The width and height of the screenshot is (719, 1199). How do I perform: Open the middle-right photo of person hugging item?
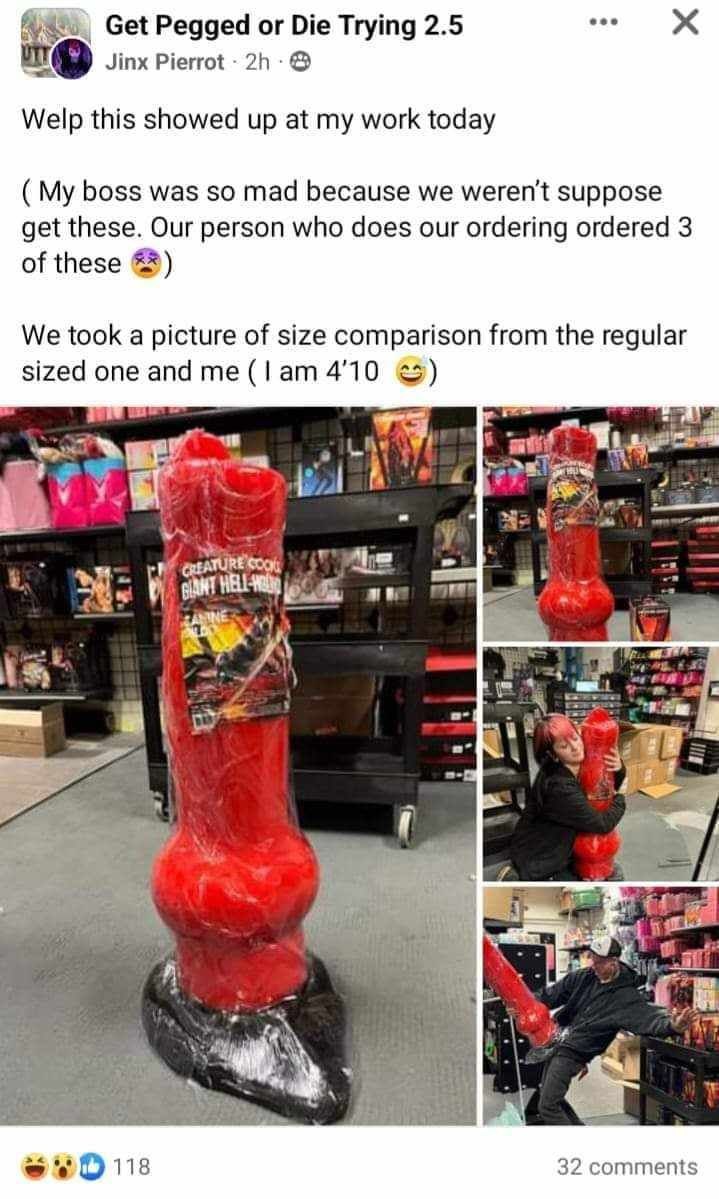pos(600,764)
